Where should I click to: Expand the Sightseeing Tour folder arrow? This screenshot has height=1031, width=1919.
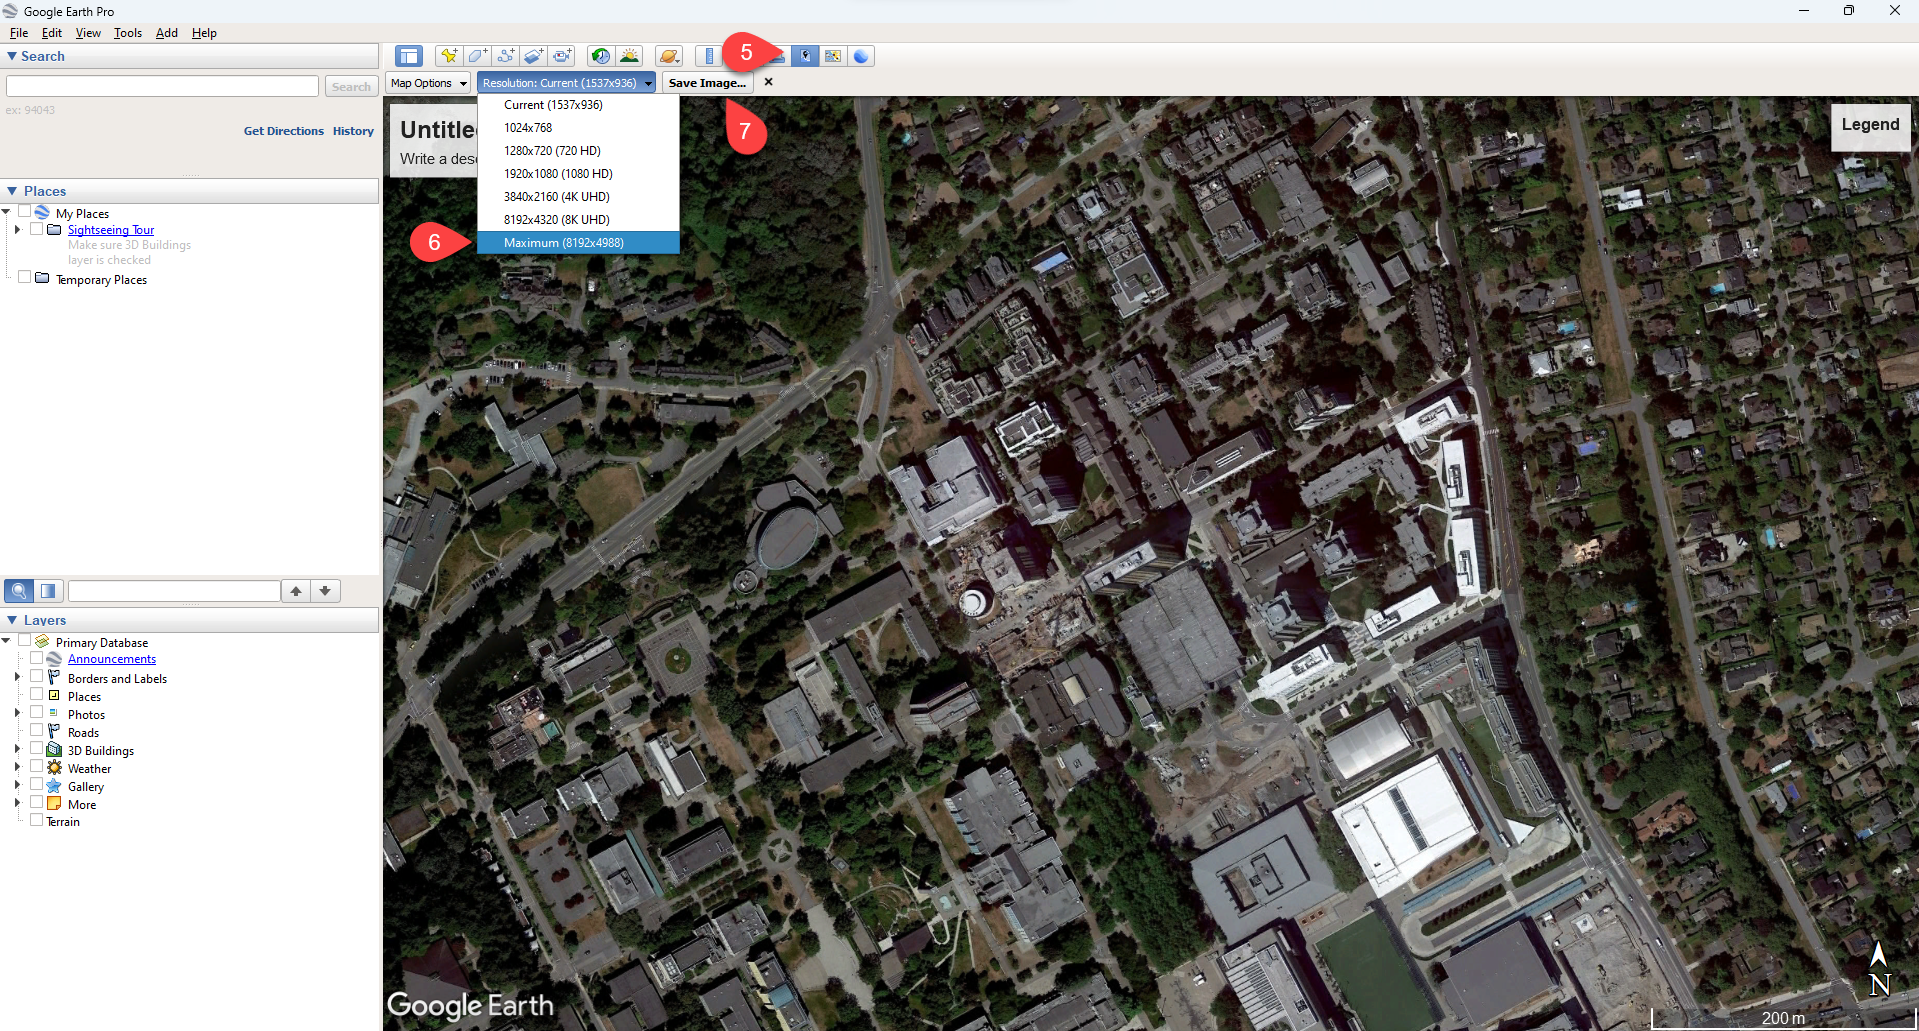coord(17,229)
